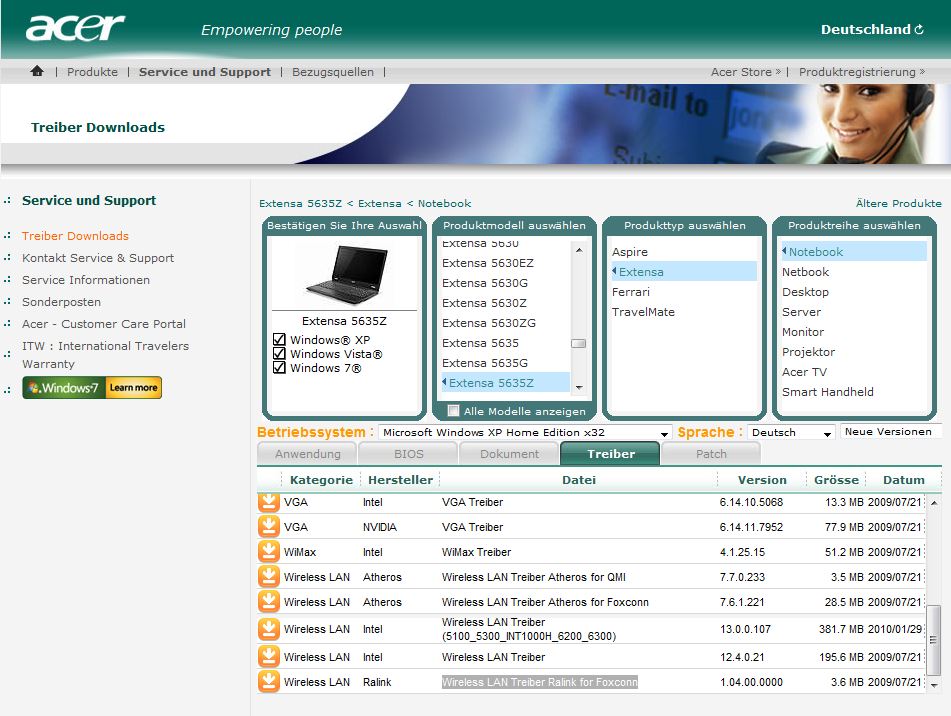The width and height of the screenshot is (951, 716).
Task: Select Netbook product line
Action: (805, 272)
